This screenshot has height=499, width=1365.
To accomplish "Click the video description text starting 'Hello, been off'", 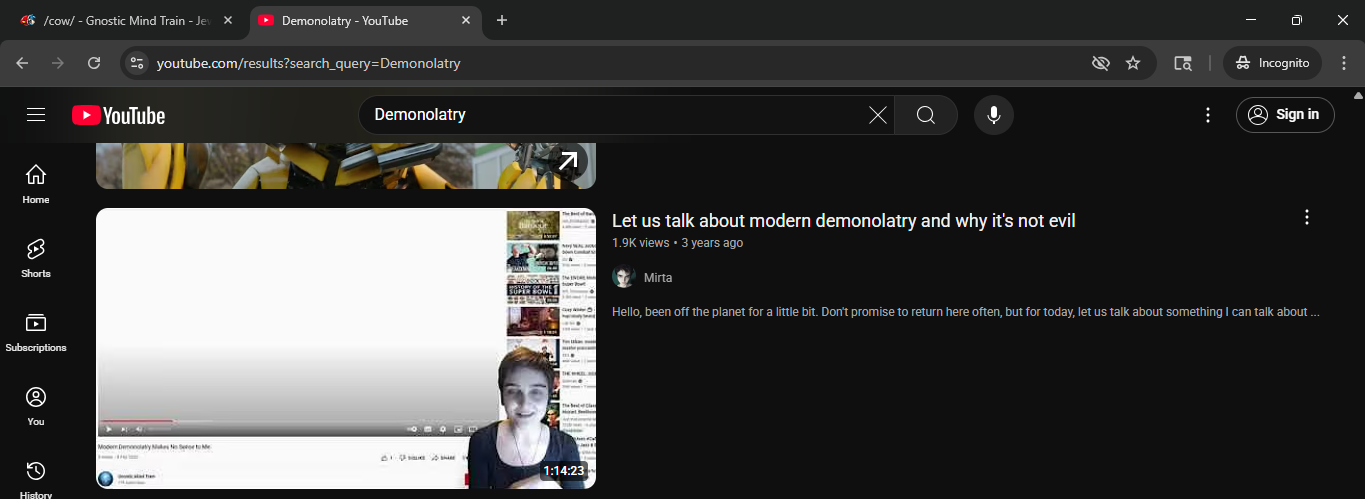I will [966, 312].
